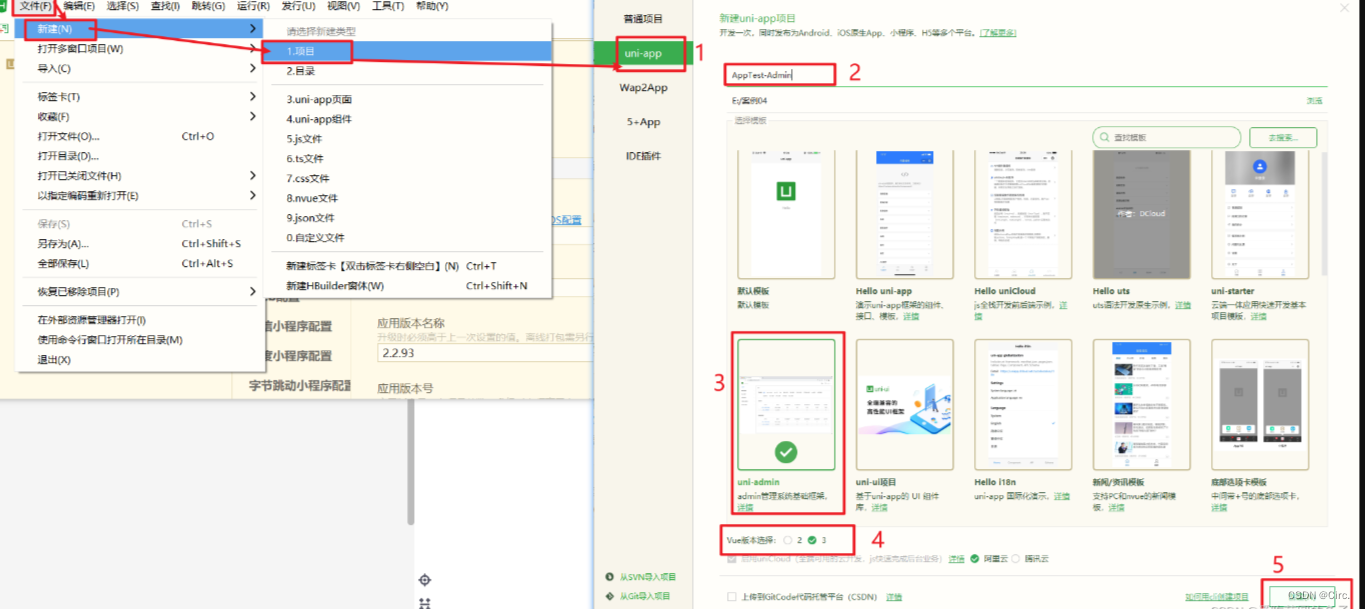This screenshot has height=609, width=1365.
Task: Choose 使用命令行窗口打开所在目录(M)
Action: click(x=141, y=340)
